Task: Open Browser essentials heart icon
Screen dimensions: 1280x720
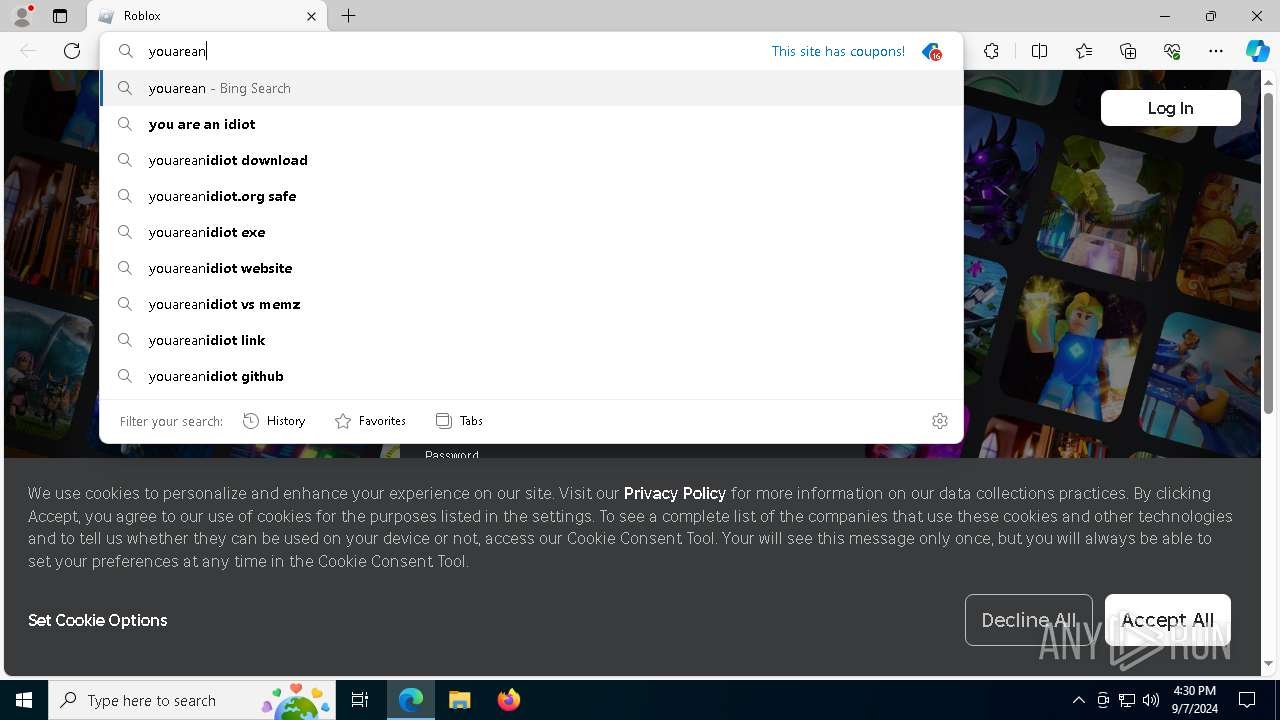Action: [1172, 51]
